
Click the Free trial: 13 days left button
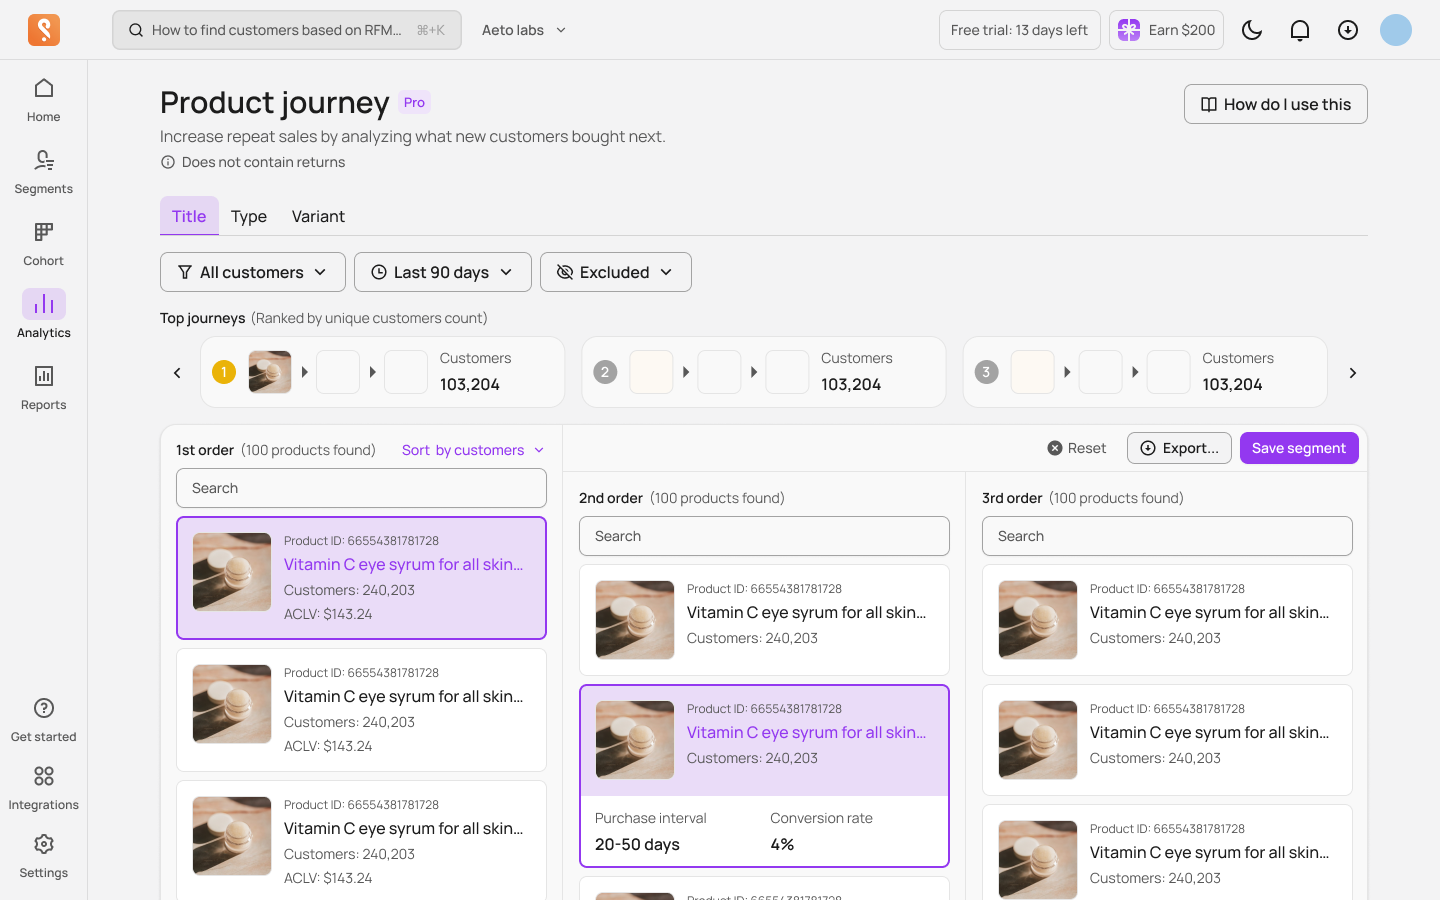click(1020, 30)
